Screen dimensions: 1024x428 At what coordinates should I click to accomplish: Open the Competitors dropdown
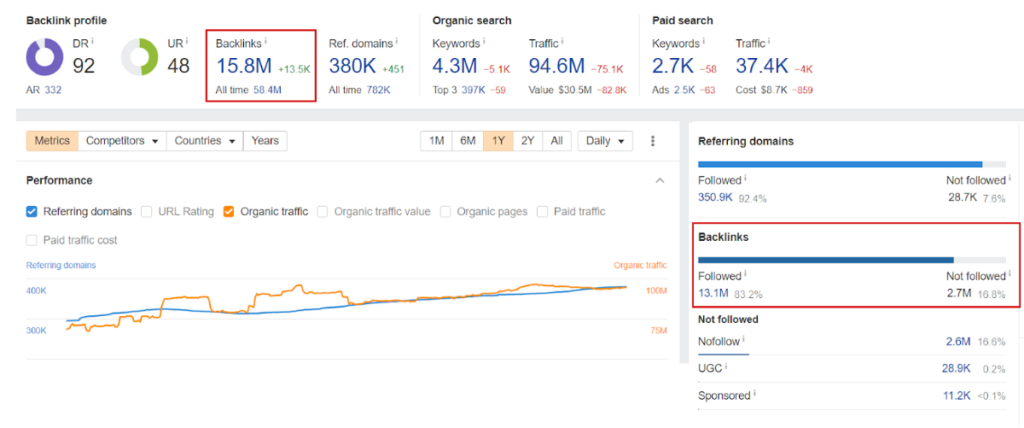(x=122, y=141)
